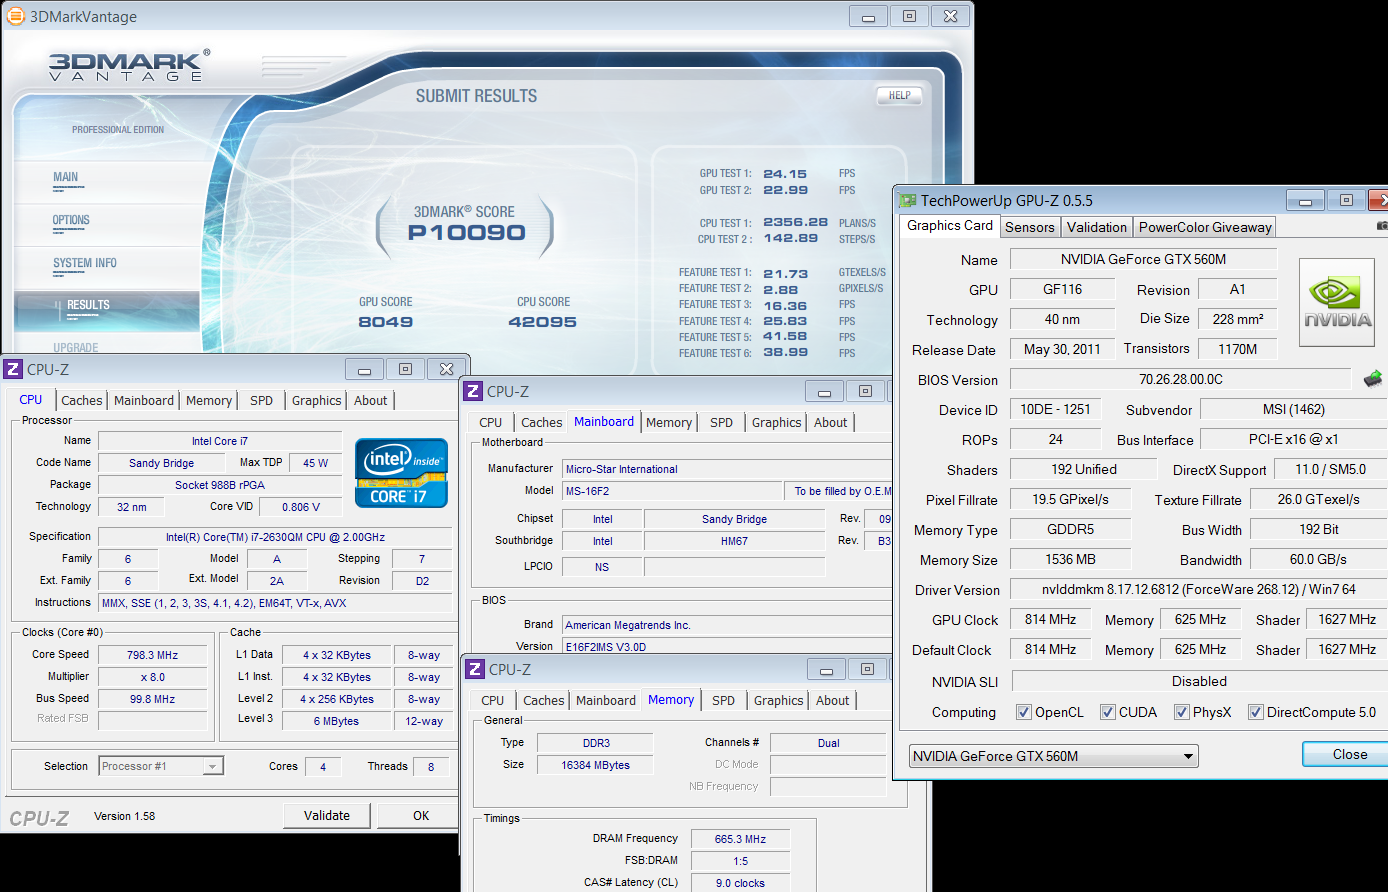Expand the Processor #1 selection dropdown
The height and width of the screenshot is (892, 1388).
coord(161,766)
